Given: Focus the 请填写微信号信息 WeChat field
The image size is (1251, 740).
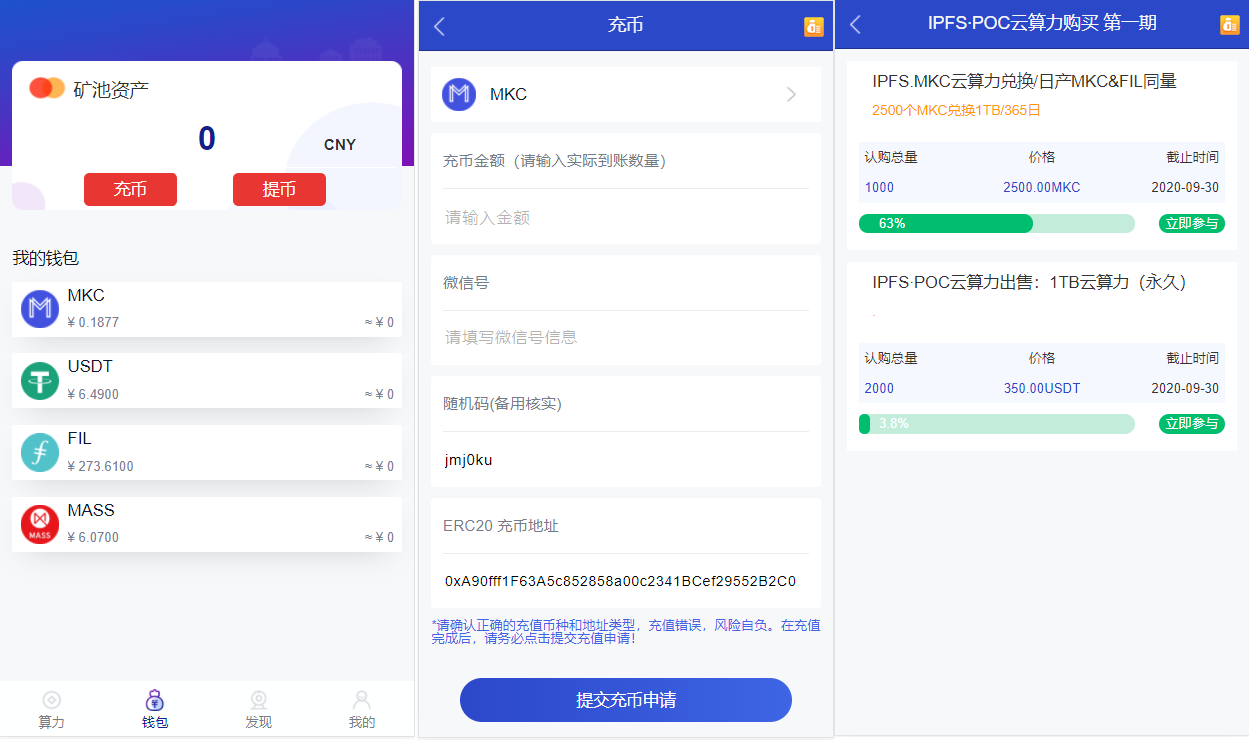Looking at the screenshot, I should pyautogui.click(x=626, y=337).
